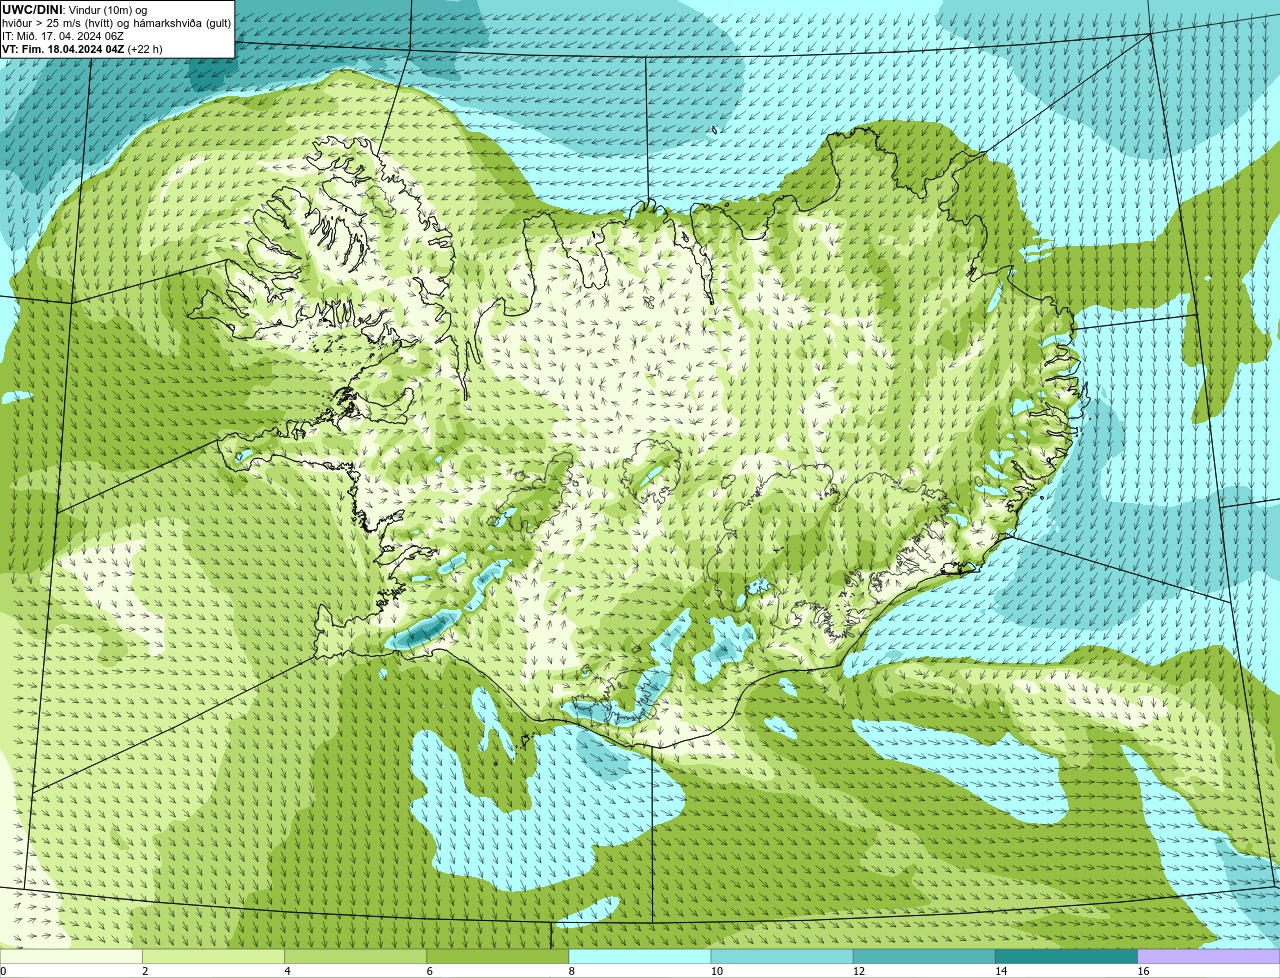Click the '12' label on the color scale
1280x978 pixels.
pyautogui.click(x=859, y=971)
